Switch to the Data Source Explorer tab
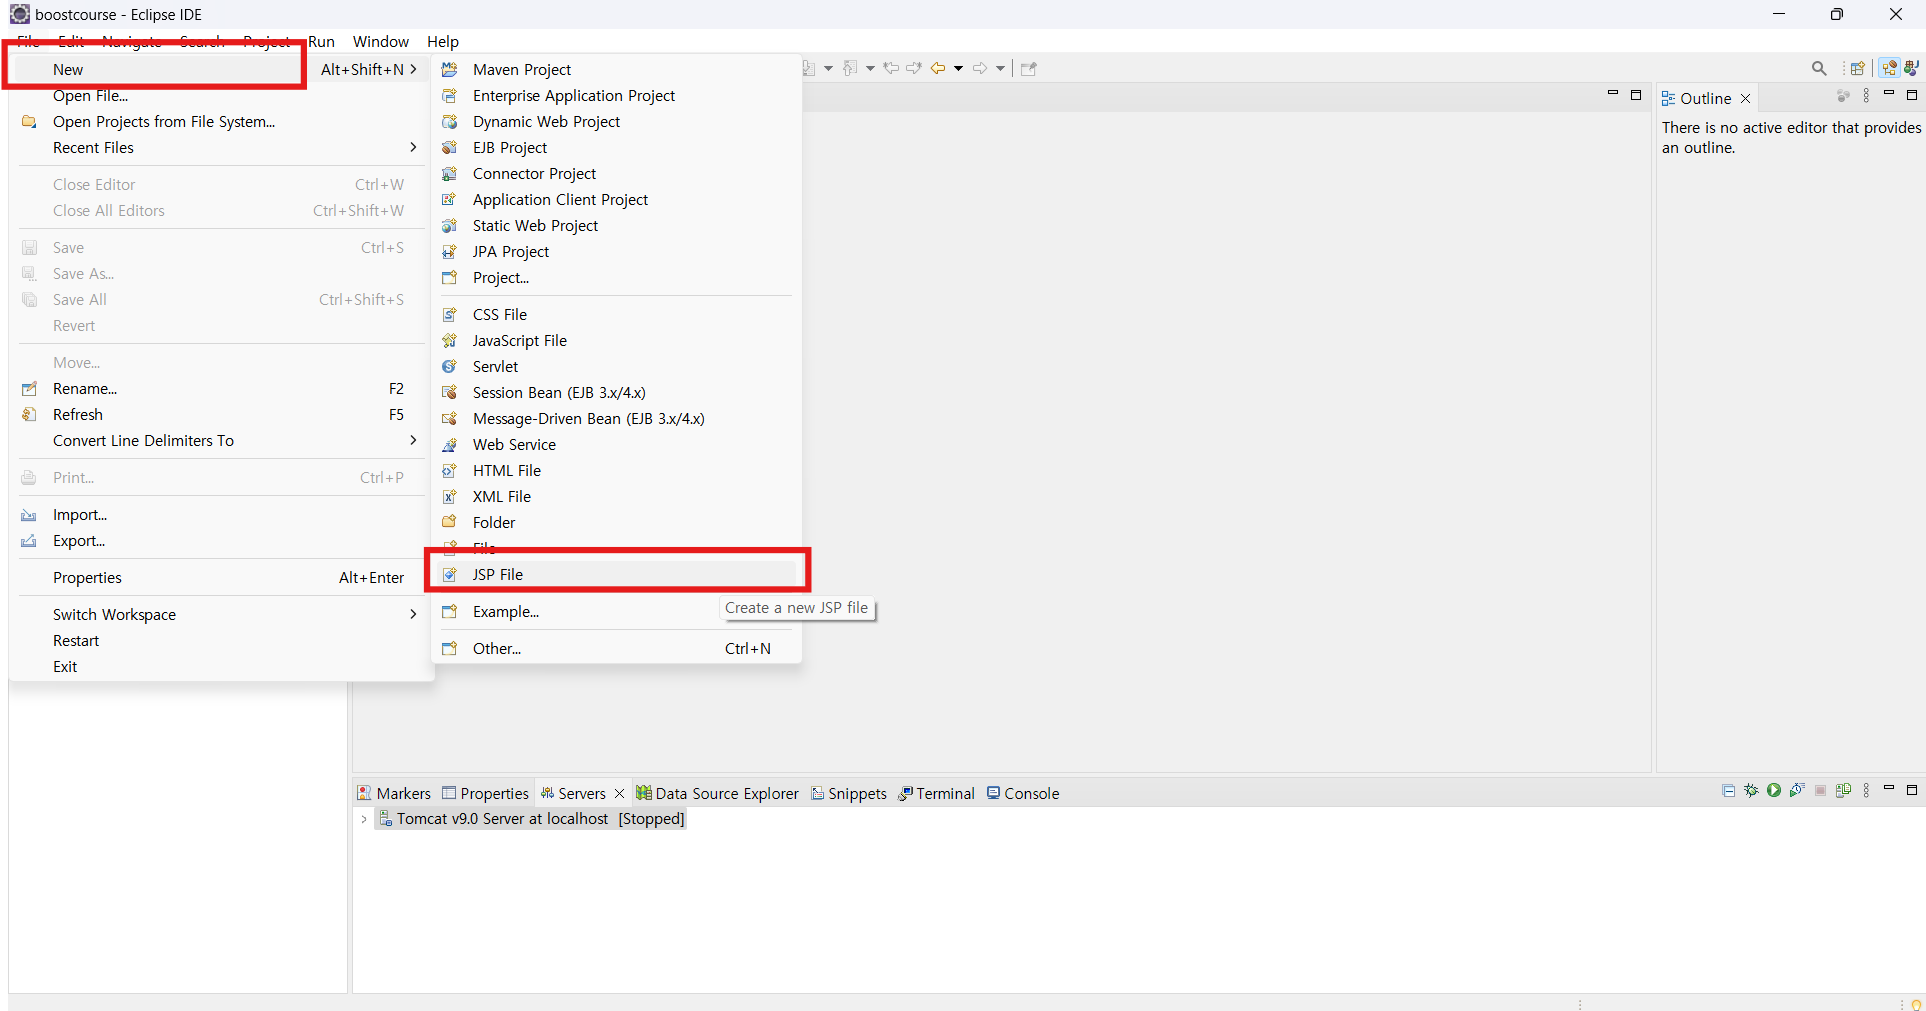Screen dimensions: 1926x1011 click(718, 793)
